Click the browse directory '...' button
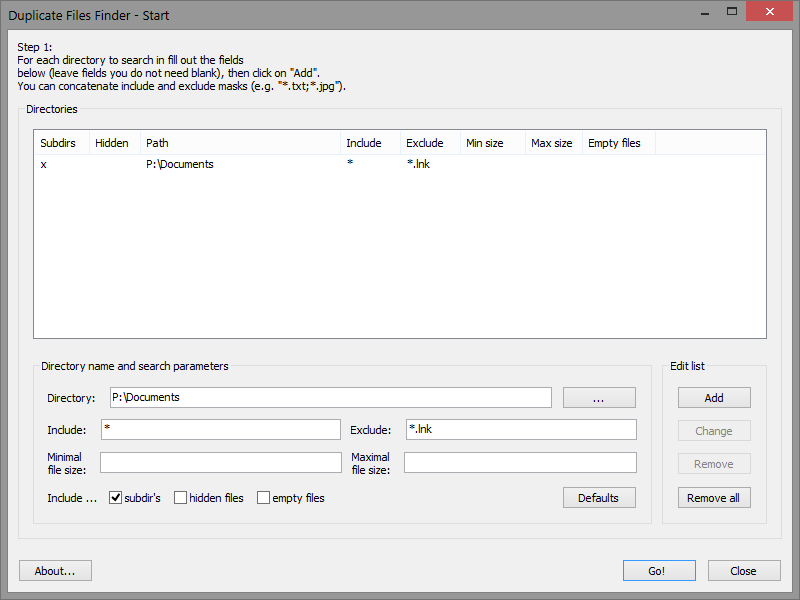Screen dimensions: 800x600 point(598,398)
